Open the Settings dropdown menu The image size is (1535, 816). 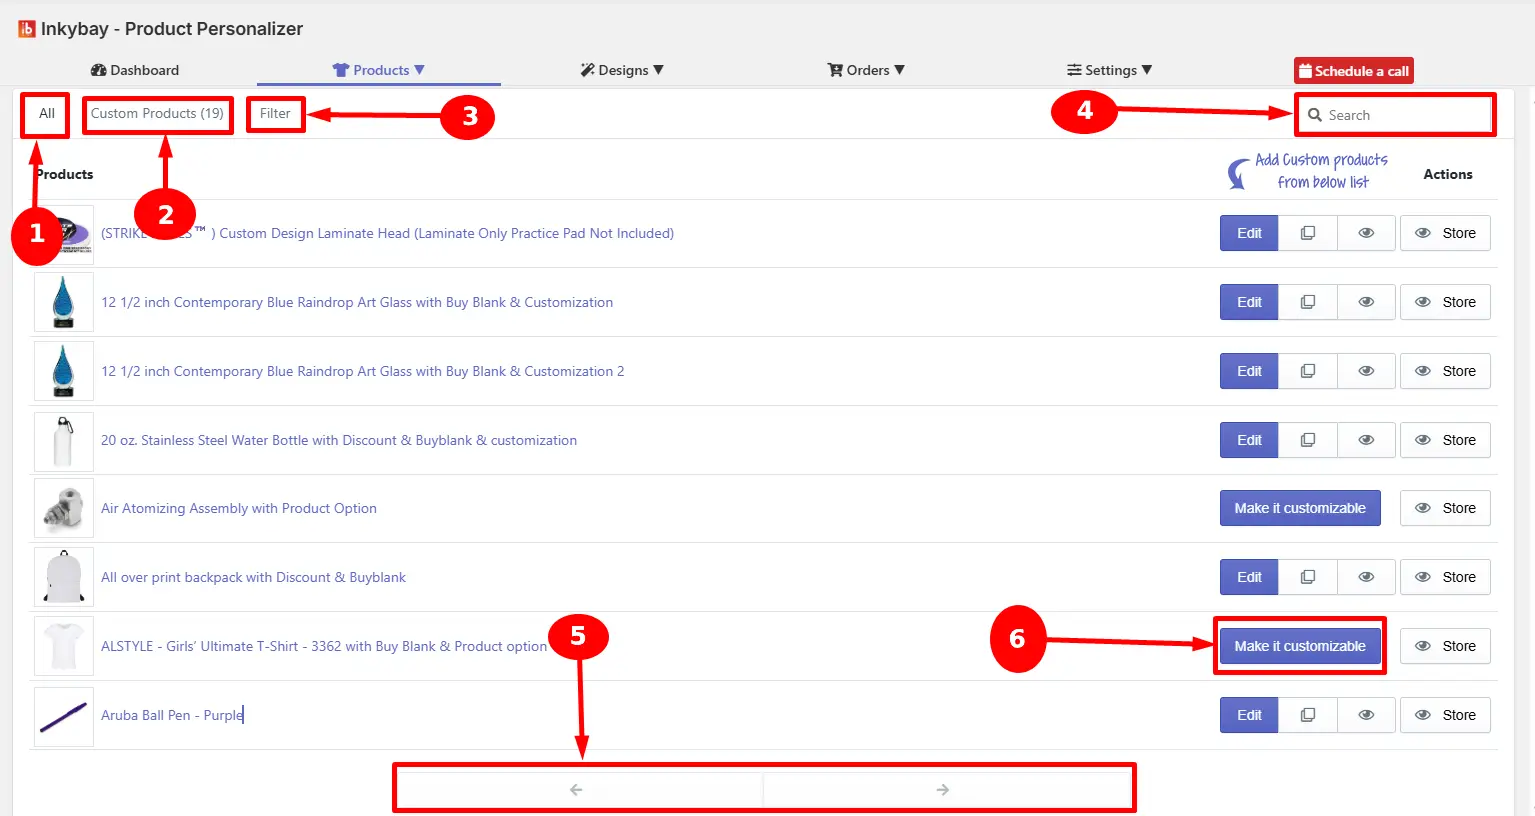point(1110,70)
